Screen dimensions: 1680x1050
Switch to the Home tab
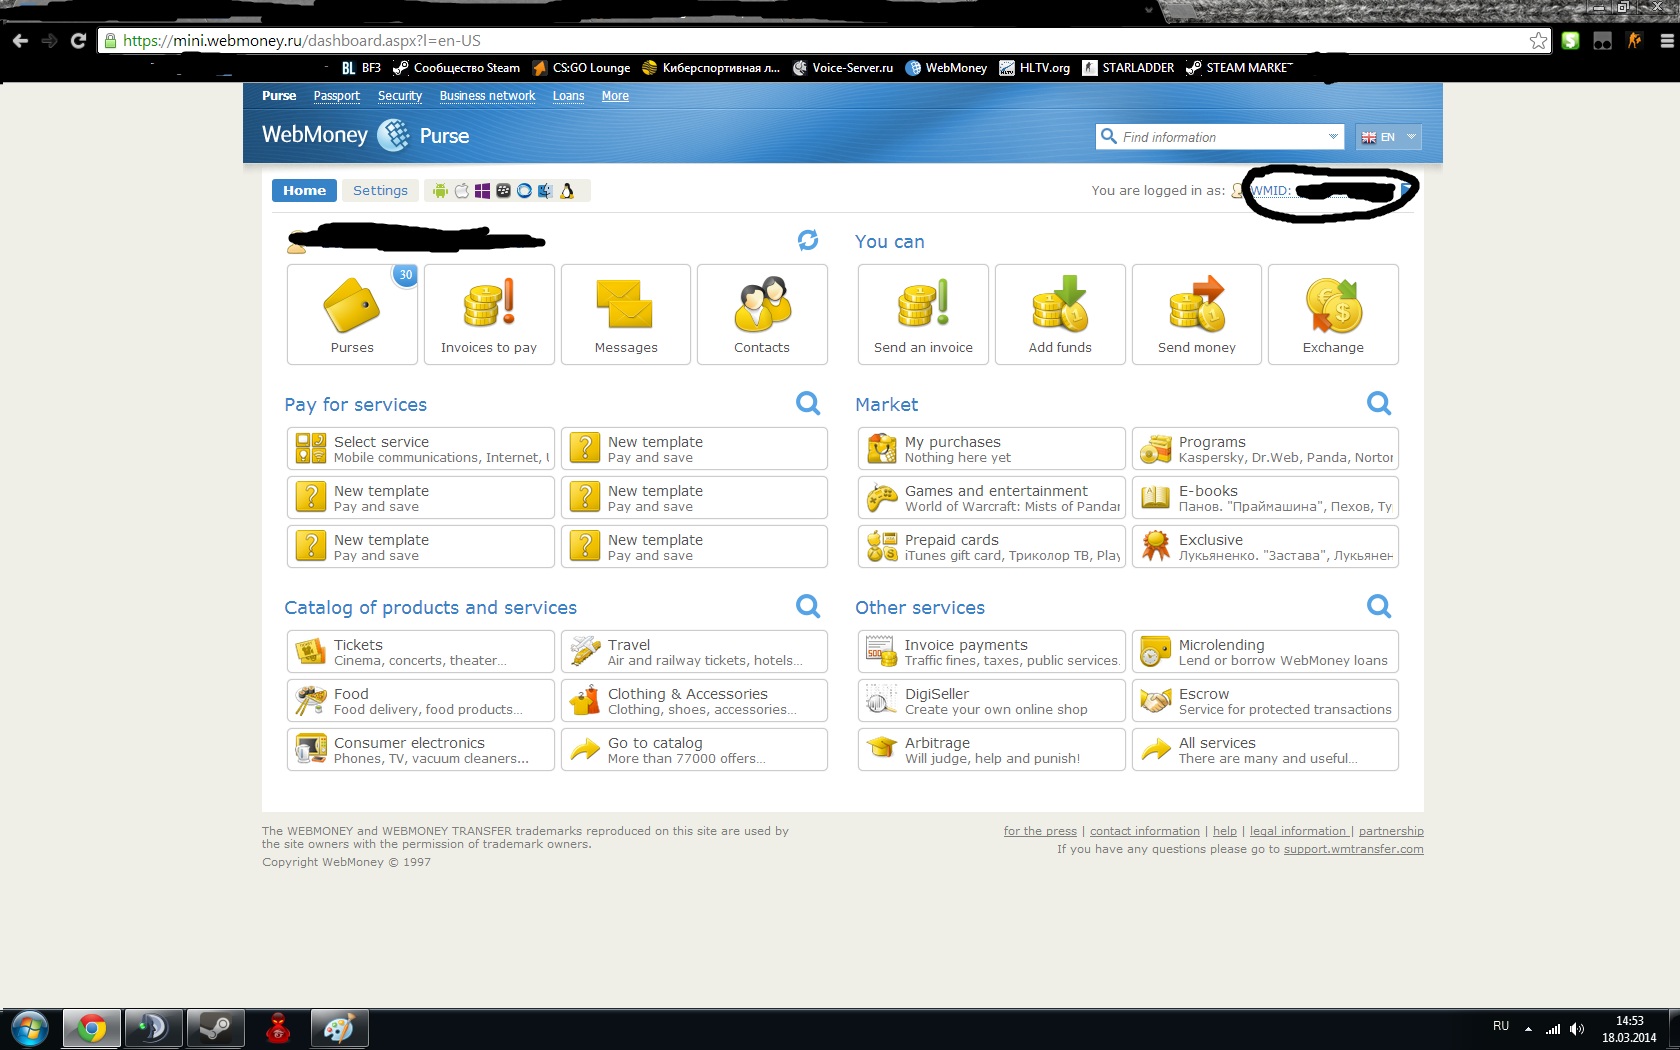(304, 190)
